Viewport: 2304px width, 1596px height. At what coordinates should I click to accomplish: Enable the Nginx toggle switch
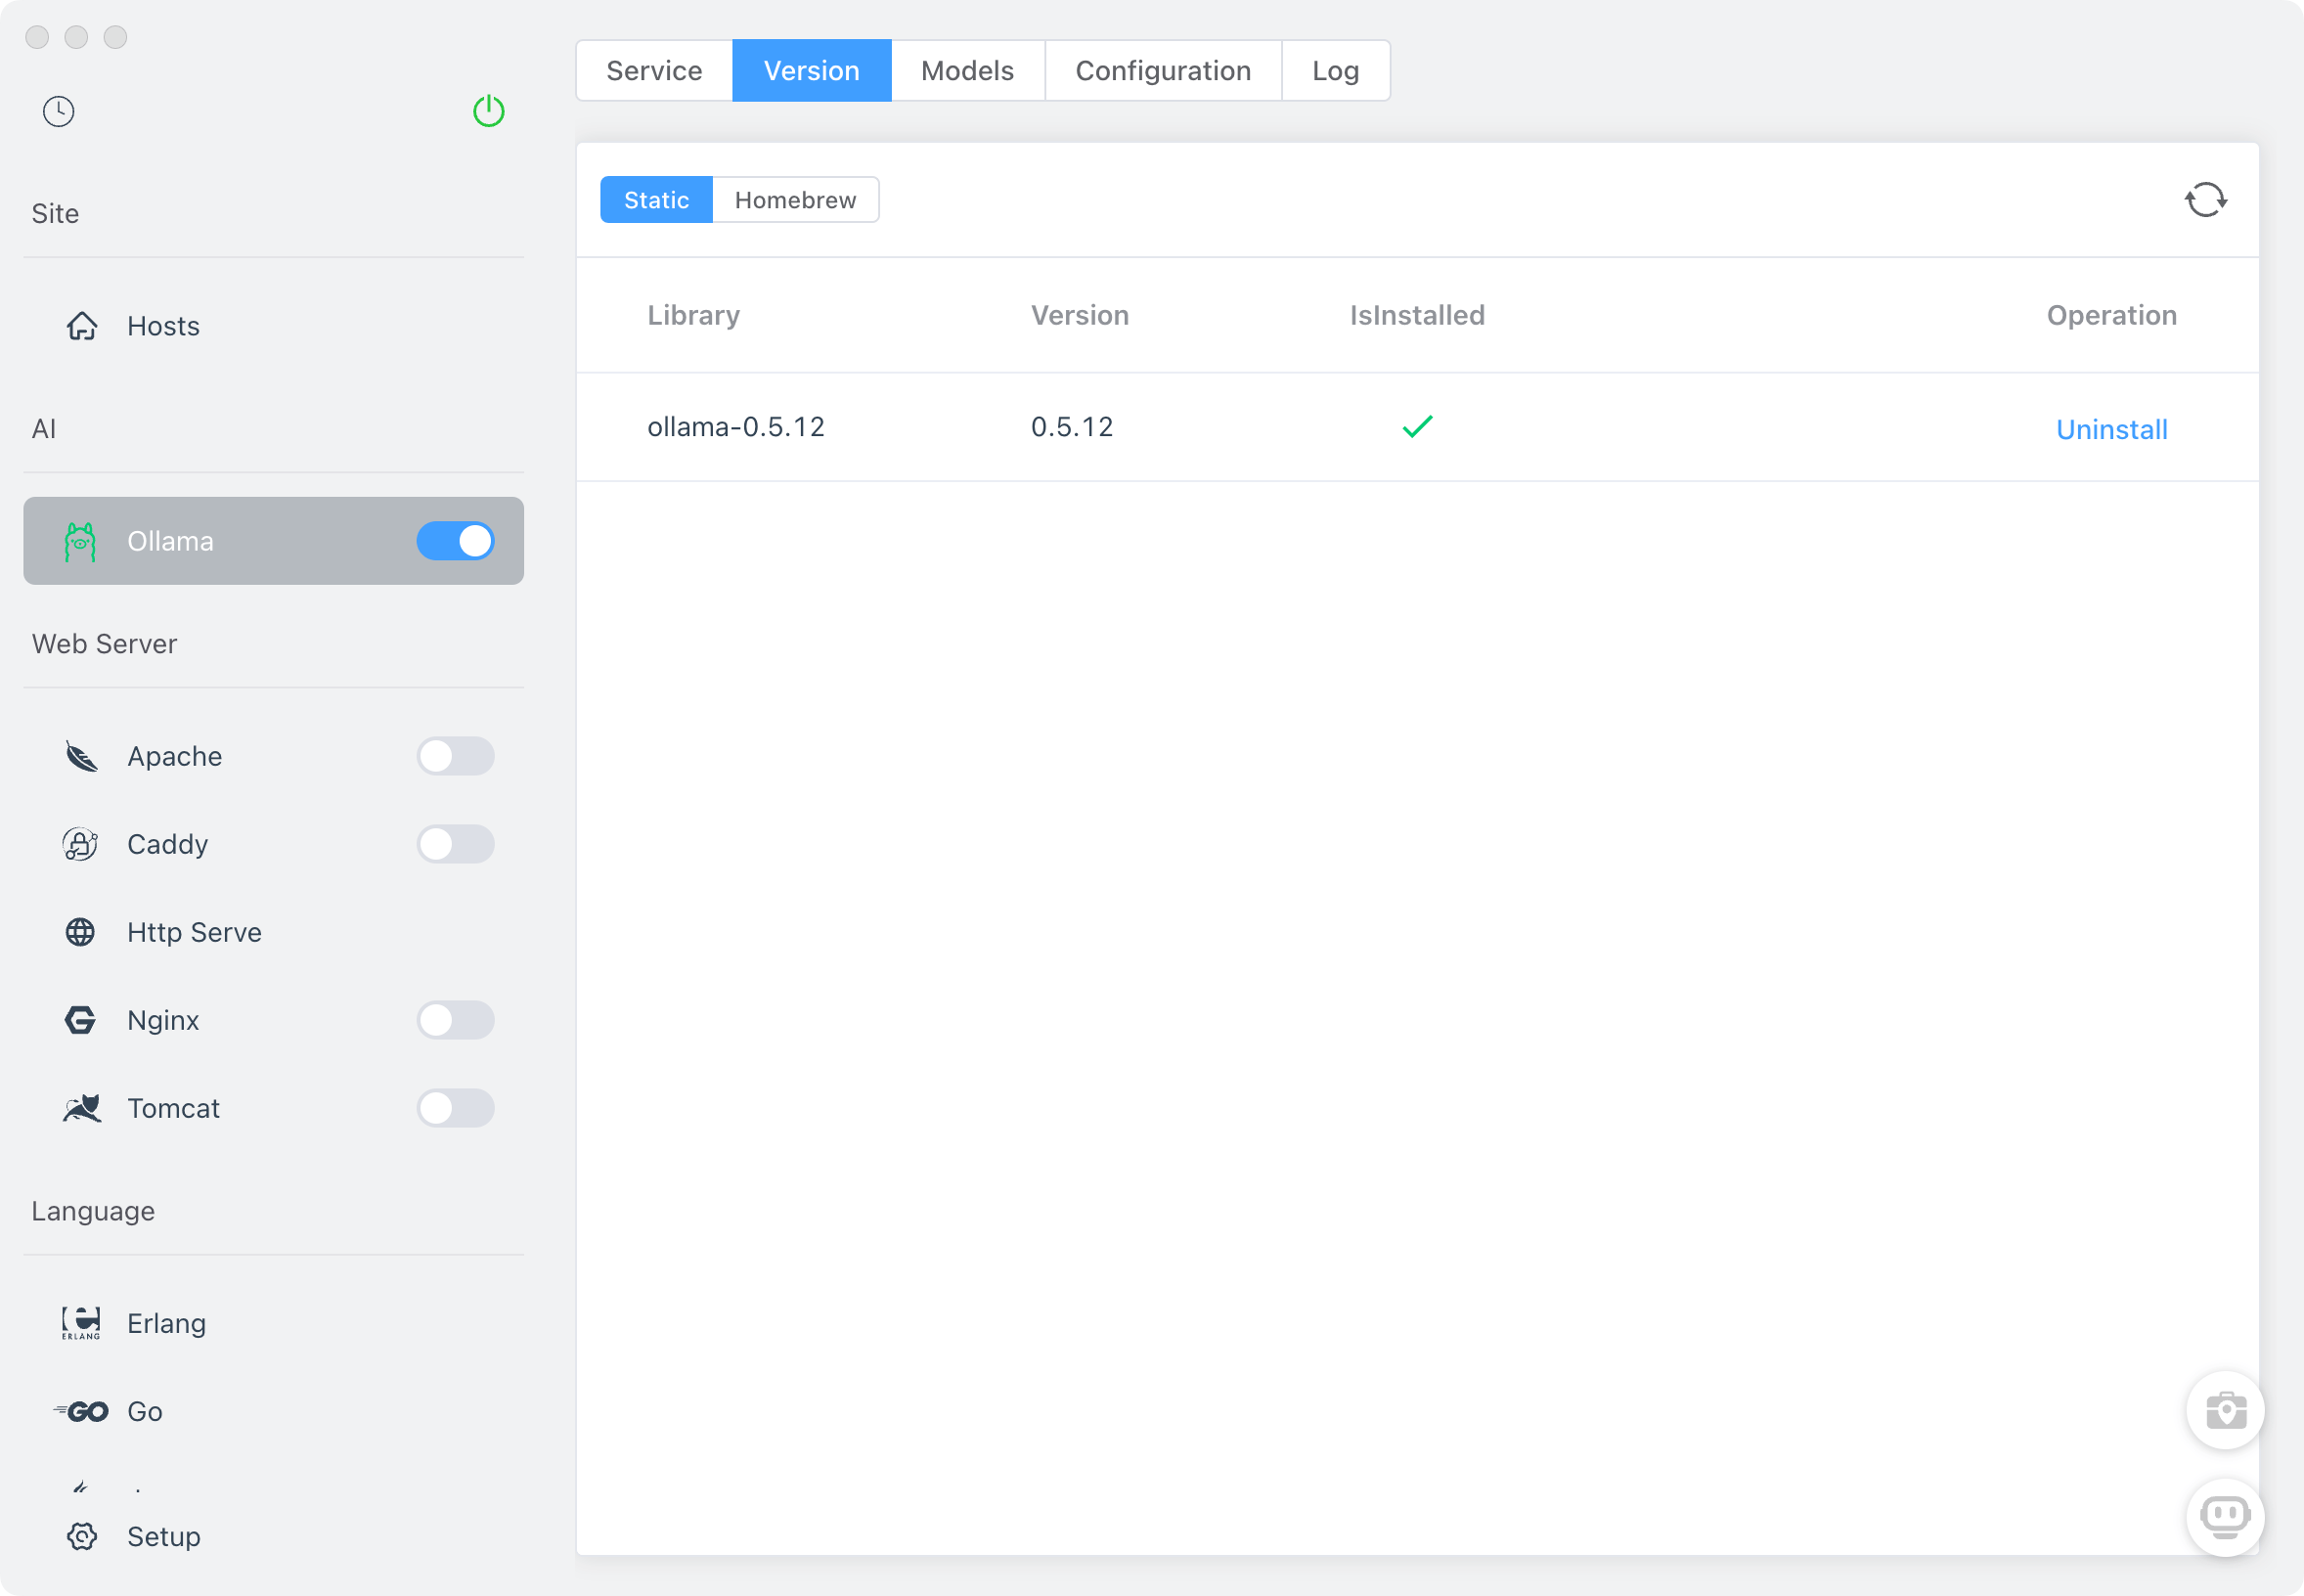(456, 1020)
